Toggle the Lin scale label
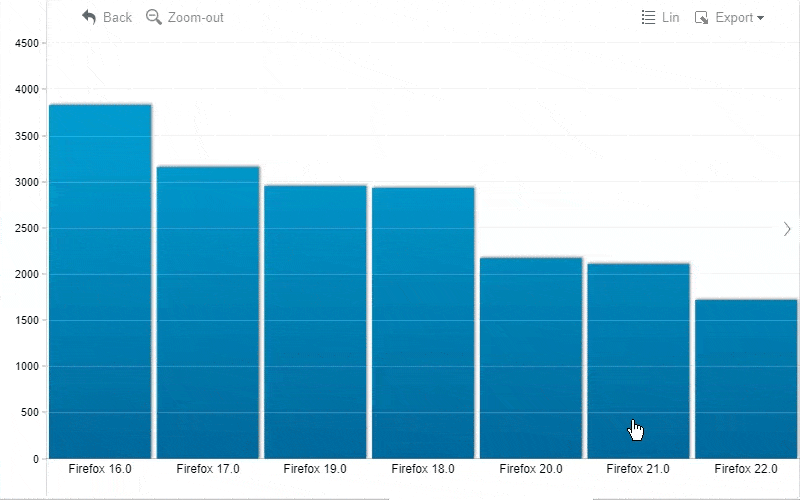The height and width of the screenshot is (500, 800). pyautogui.click(x=670, y=17)
